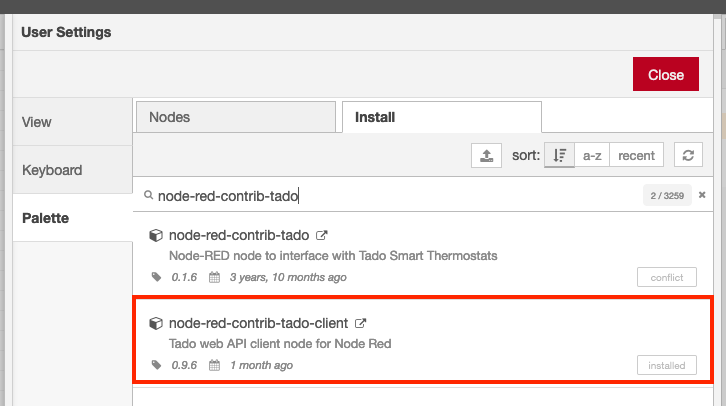Viewport: 726px width, 406px height.
Task: Refresh the module list
Action: (x=687, y=155)
